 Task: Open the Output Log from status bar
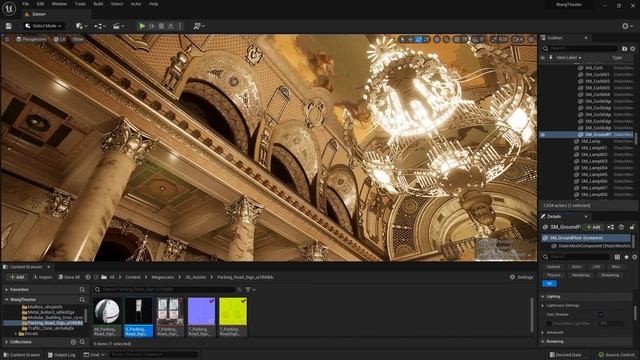tap(62, 355)
